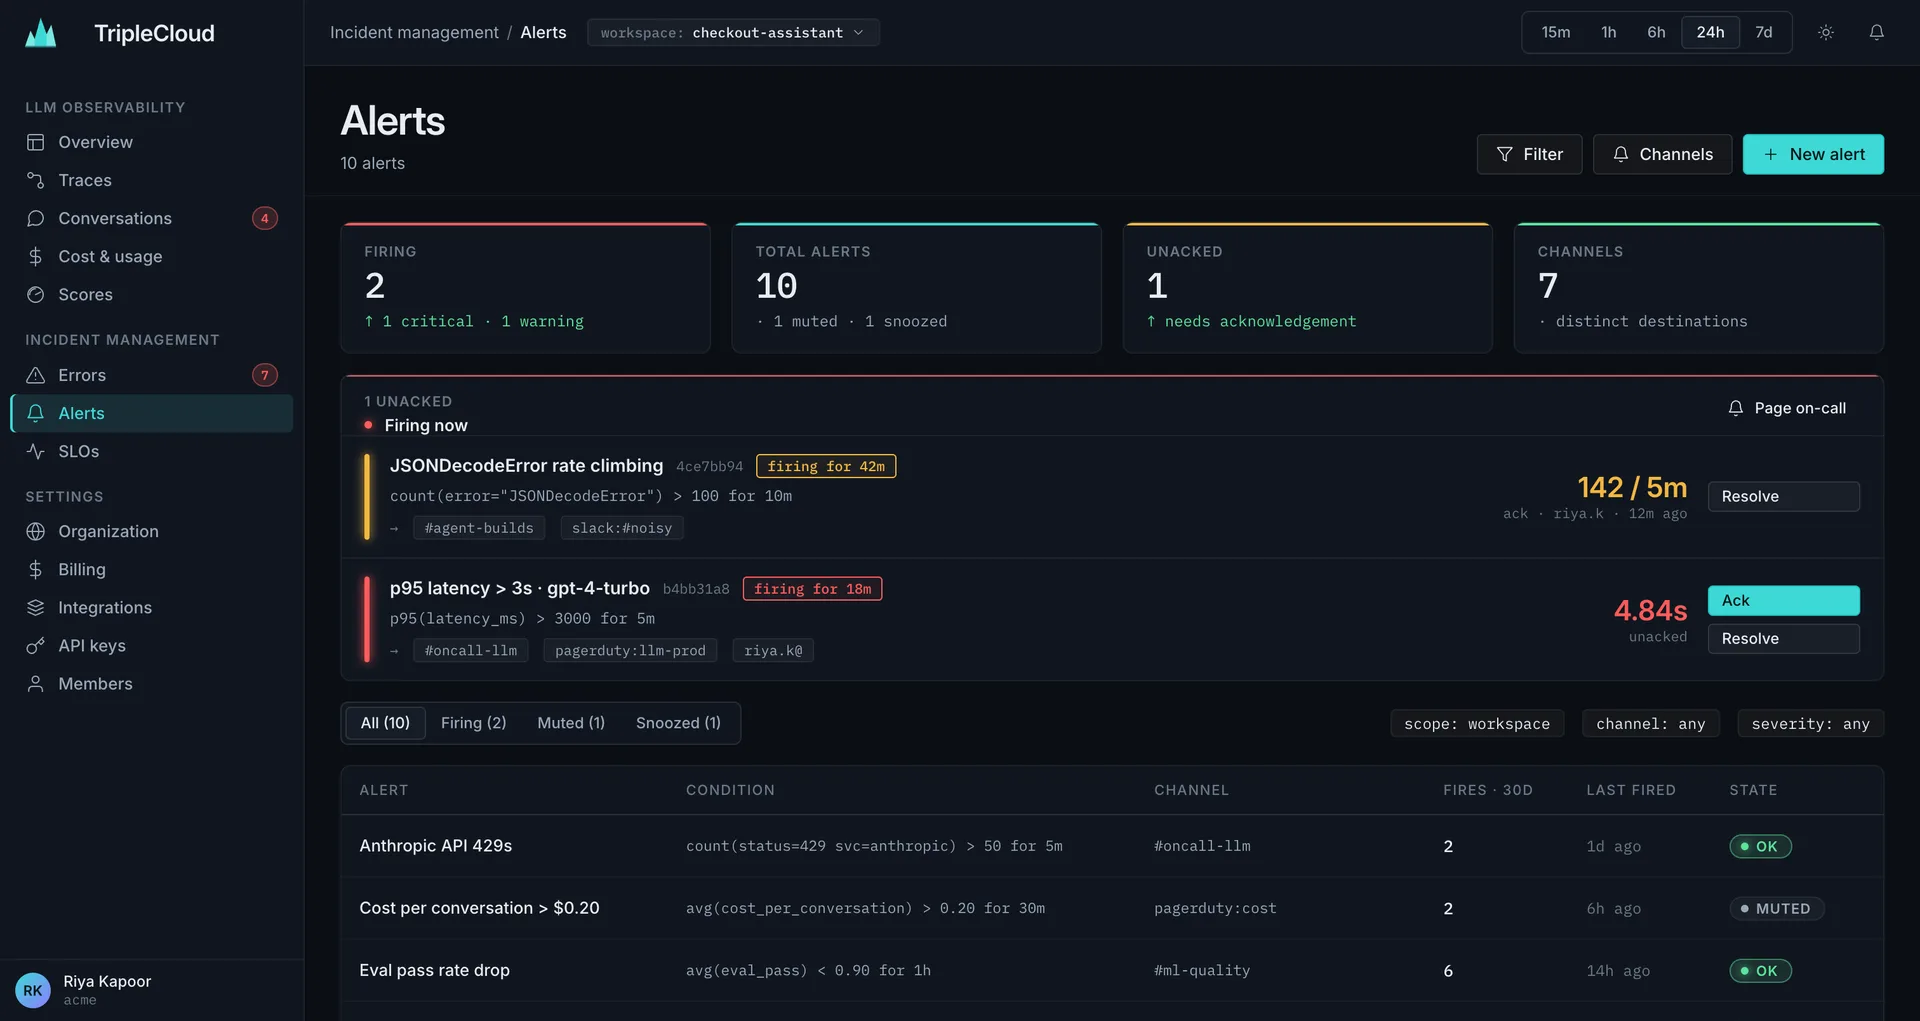
Task: Select the 15m time range
Action: point(1556,32)
